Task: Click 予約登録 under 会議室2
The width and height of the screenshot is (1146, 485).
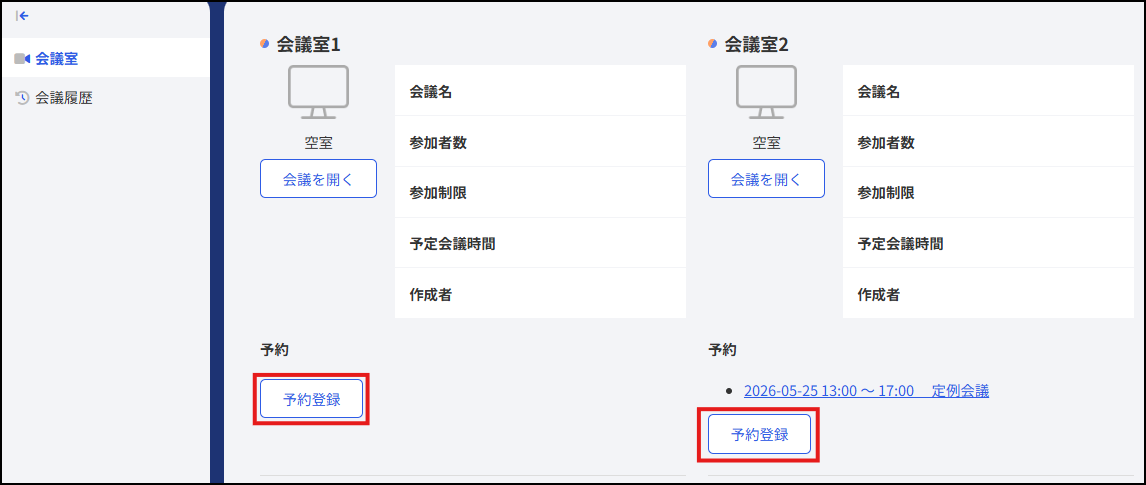Action: tap(759, 434)
